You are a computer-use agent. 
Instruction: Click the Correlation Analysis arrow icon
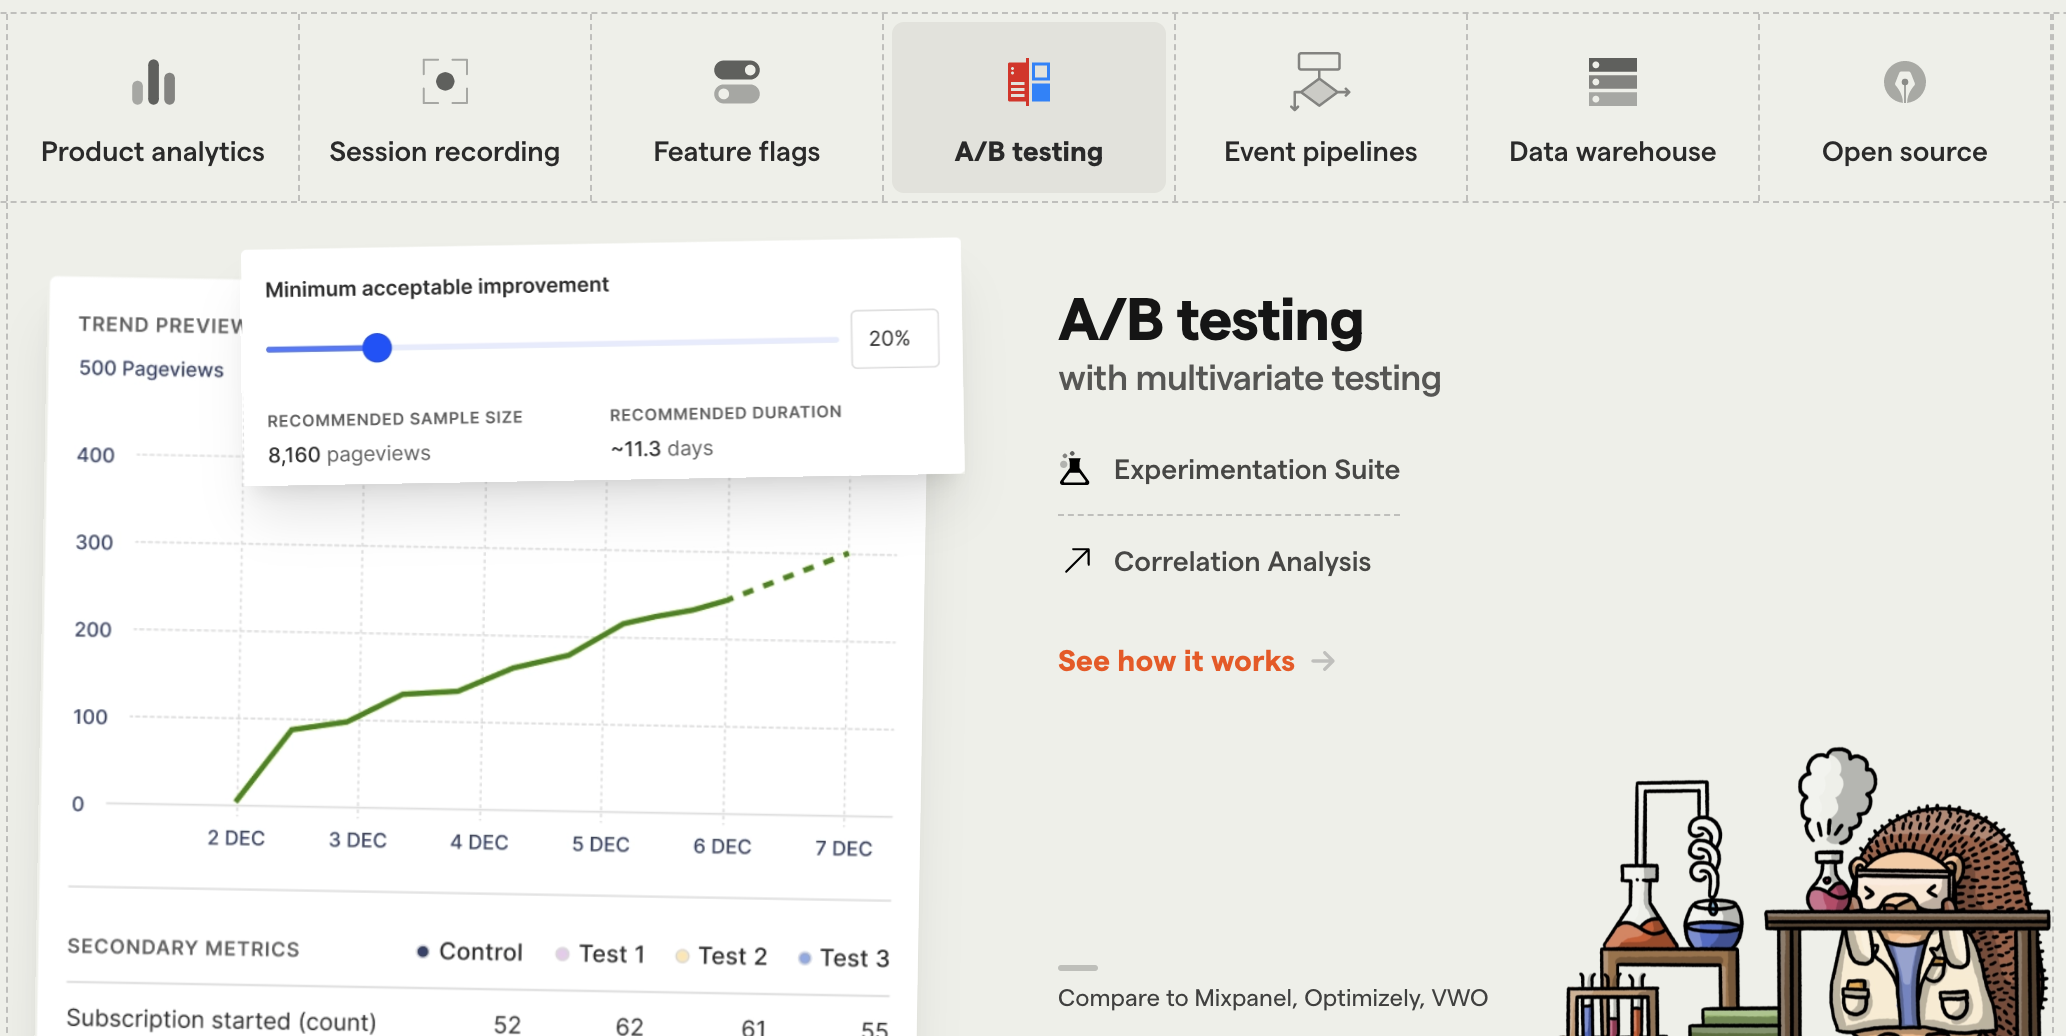pyautogui.click(x=1078, y=560)
